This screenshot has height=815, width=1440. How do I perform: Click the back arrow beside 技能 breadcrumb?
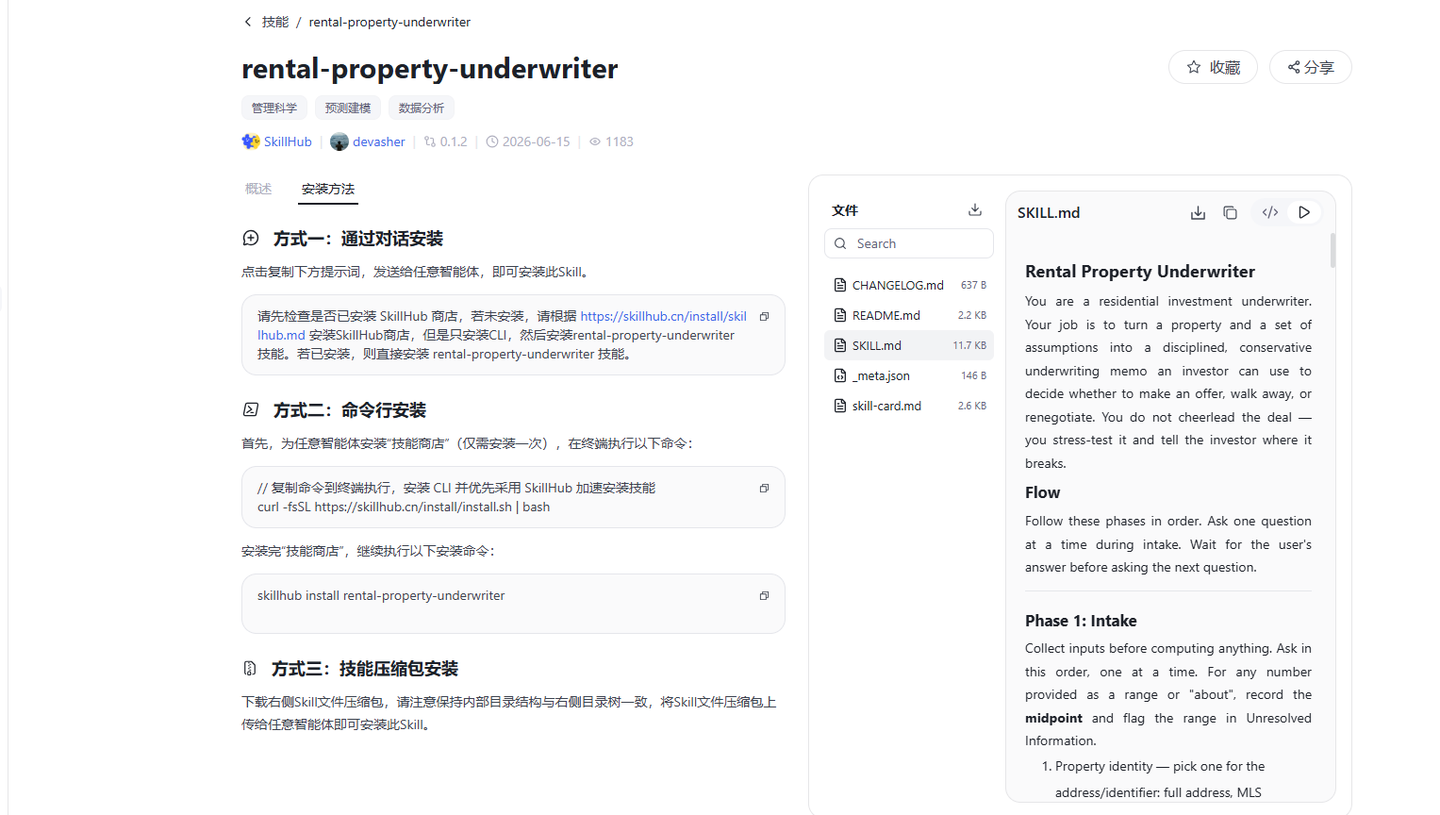tap(248, 22)
